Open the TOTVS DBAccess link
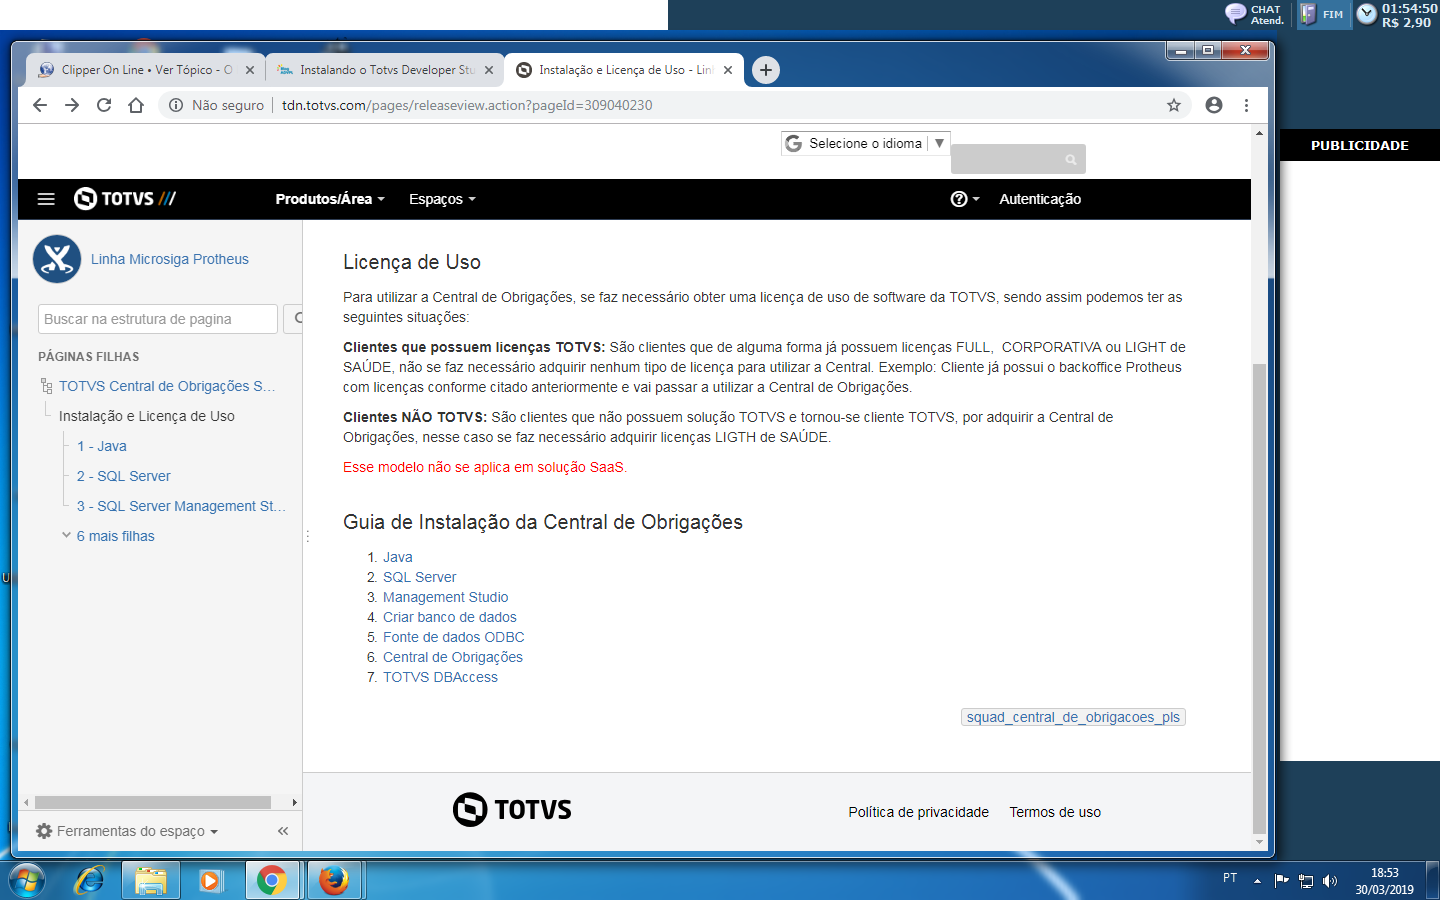Image resolution: width=1440 pixels, height=900 pixels. (440, 677)
